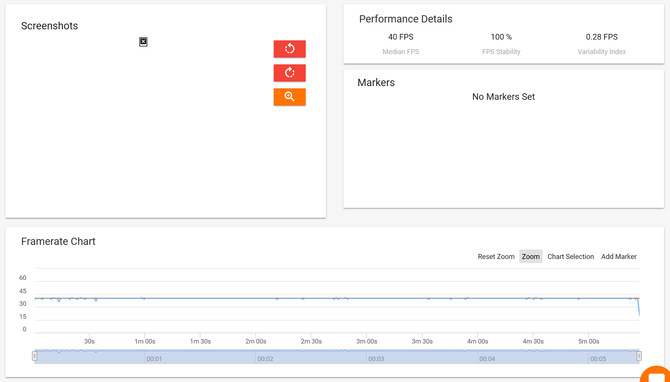Click the orange magnifier zoom button
This screenshot has height=382, width=670.
click(289, 97)
